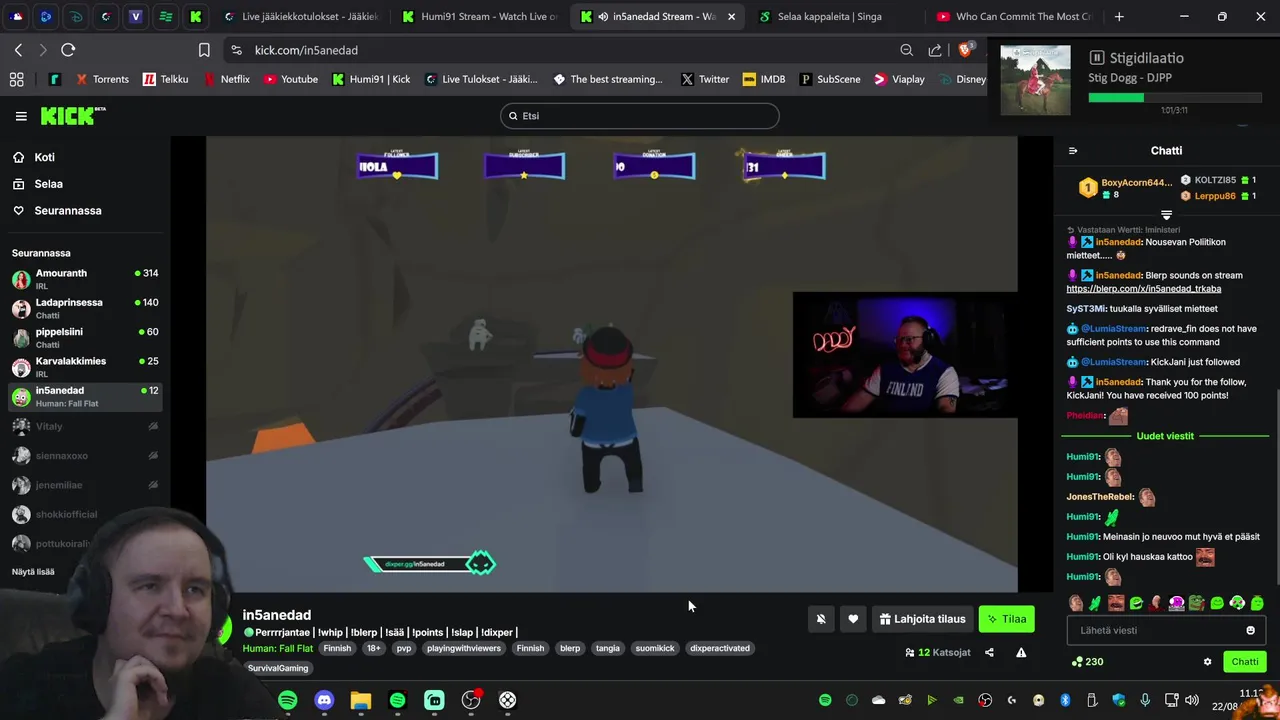Viewport: 1280px width, 720px height.
Task: Open Twitter bookmark
Action: click(x=704, y=79)
